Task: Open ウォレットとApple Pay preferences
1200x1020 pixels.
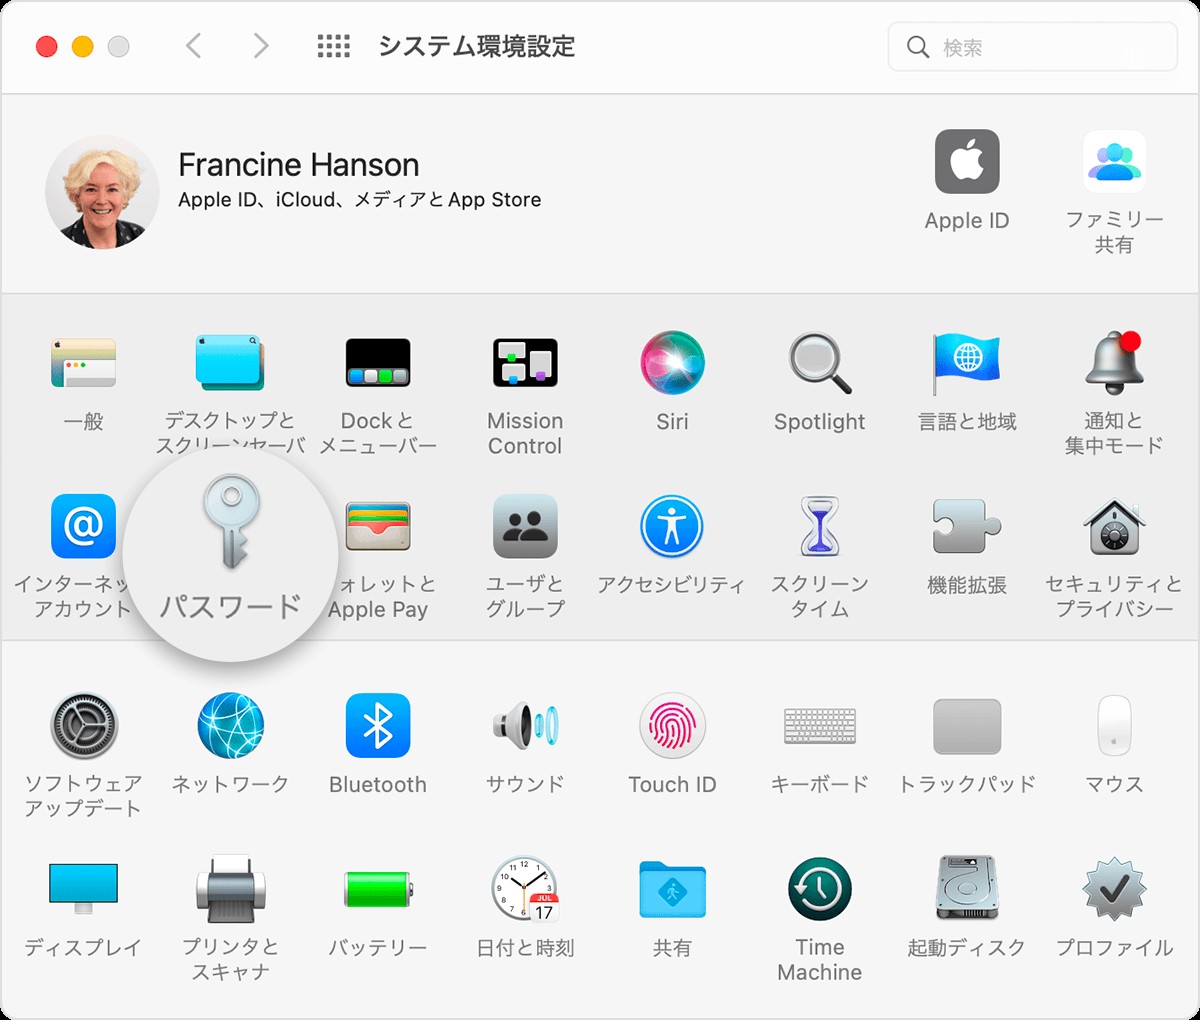Action: [x=378, y=526]
